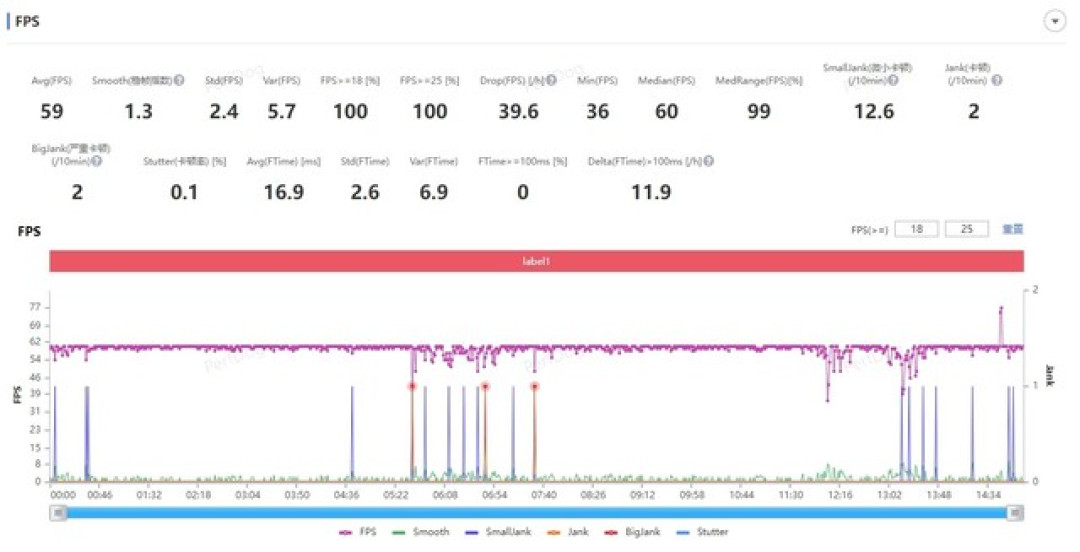Hide the BigJank series in the legend
Image resolution: width=1080 pixels, height=552 pixels.
pos(634,532)
